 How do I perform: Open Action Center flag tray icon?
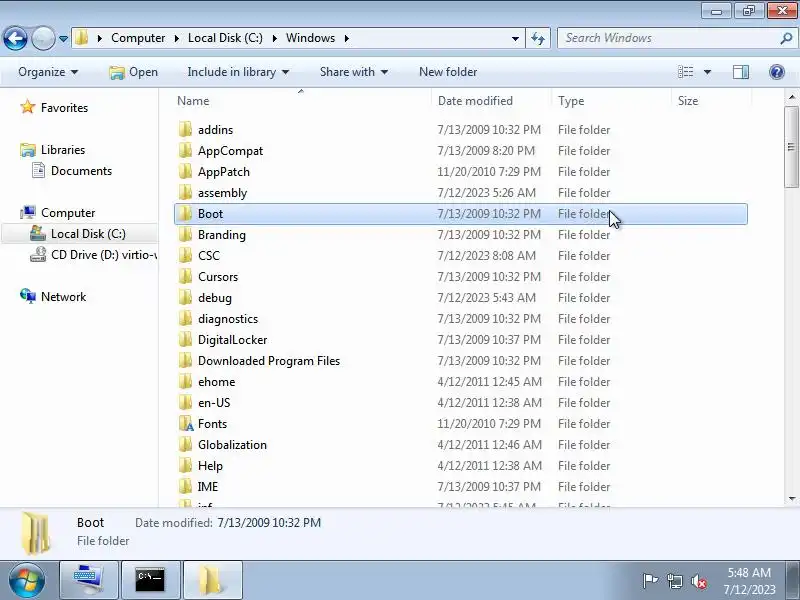click(x=650, y=581)
